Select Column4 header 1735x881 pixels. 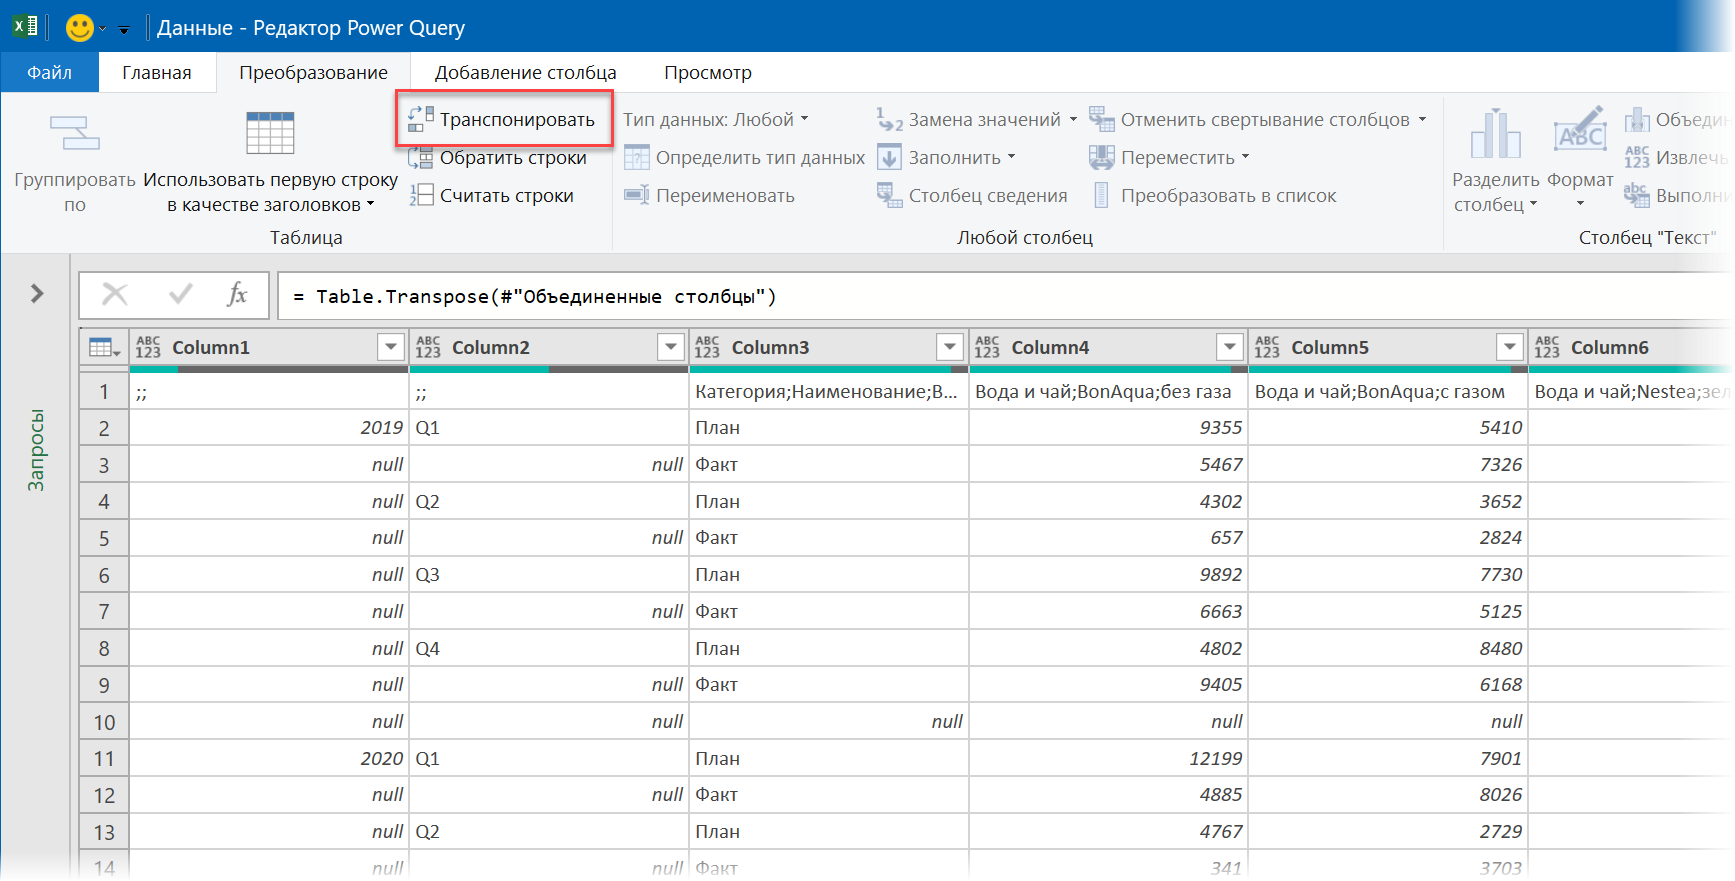click(x=1108, y=347)
